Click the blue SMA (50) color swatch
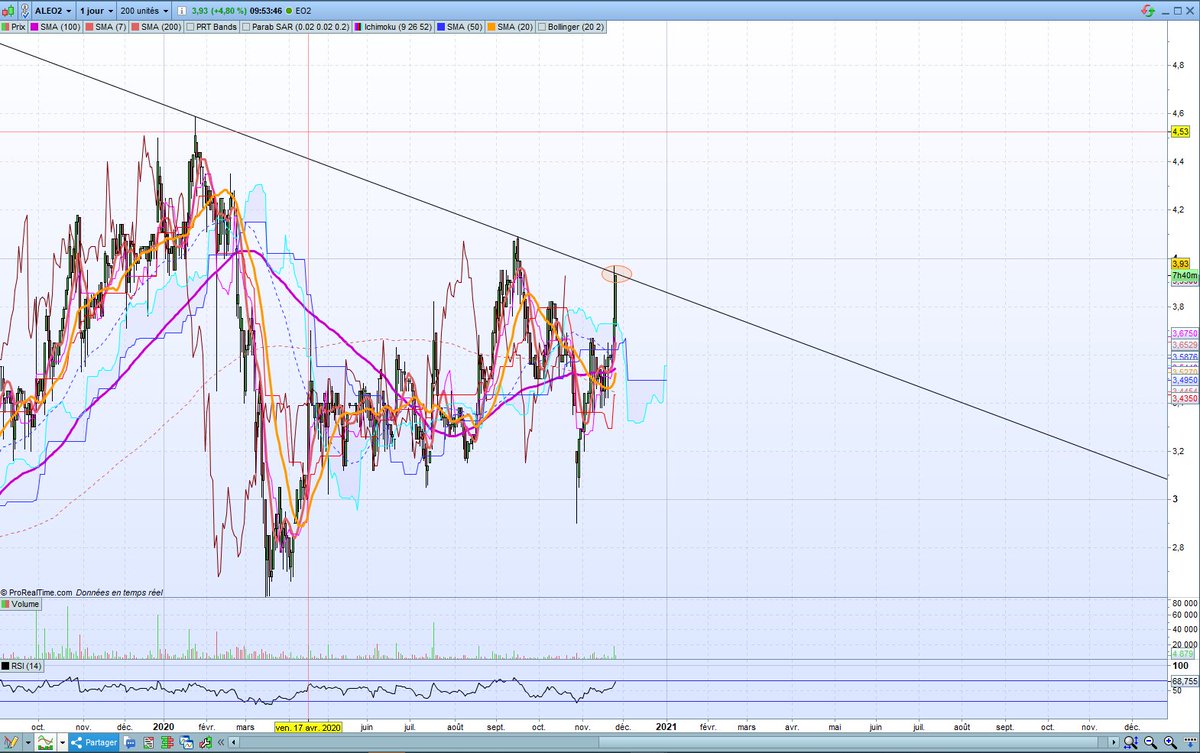 click(x=441, y=27)
